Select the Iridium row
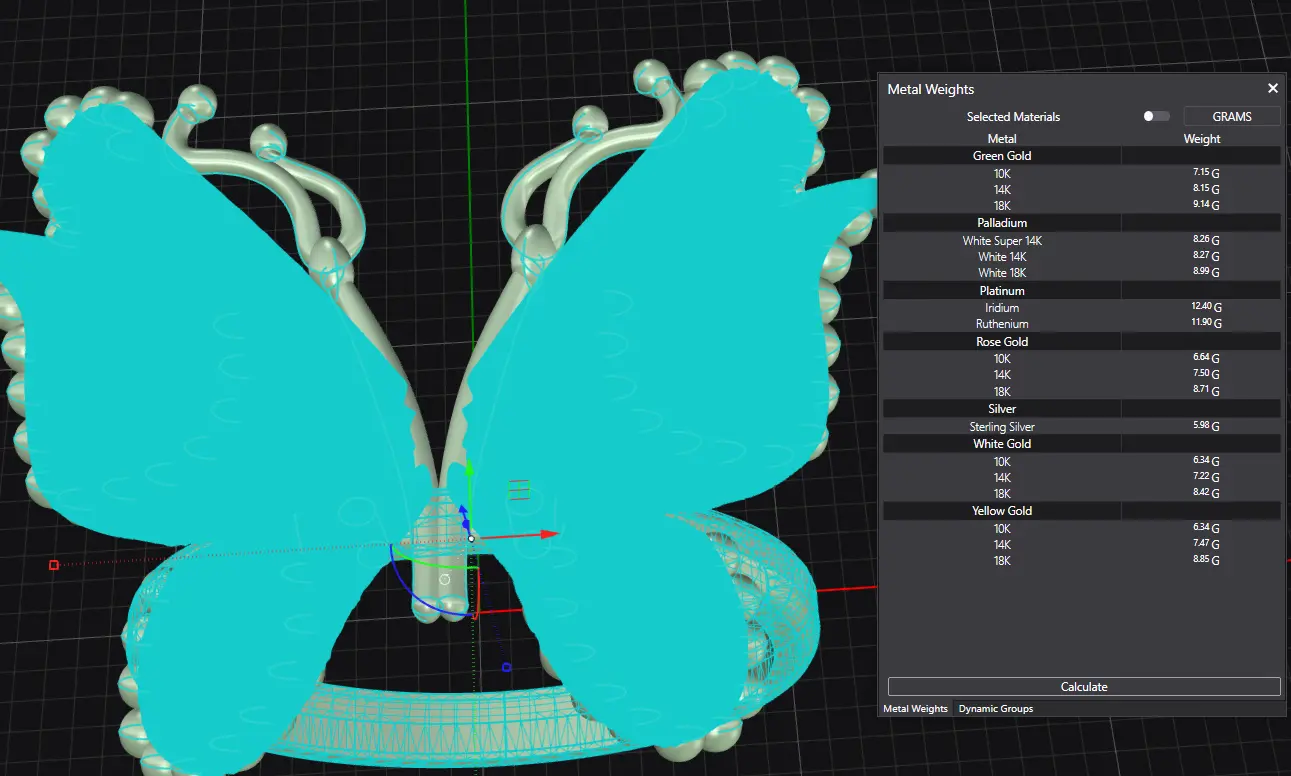1291x776 pixels. pos(1082,308)
